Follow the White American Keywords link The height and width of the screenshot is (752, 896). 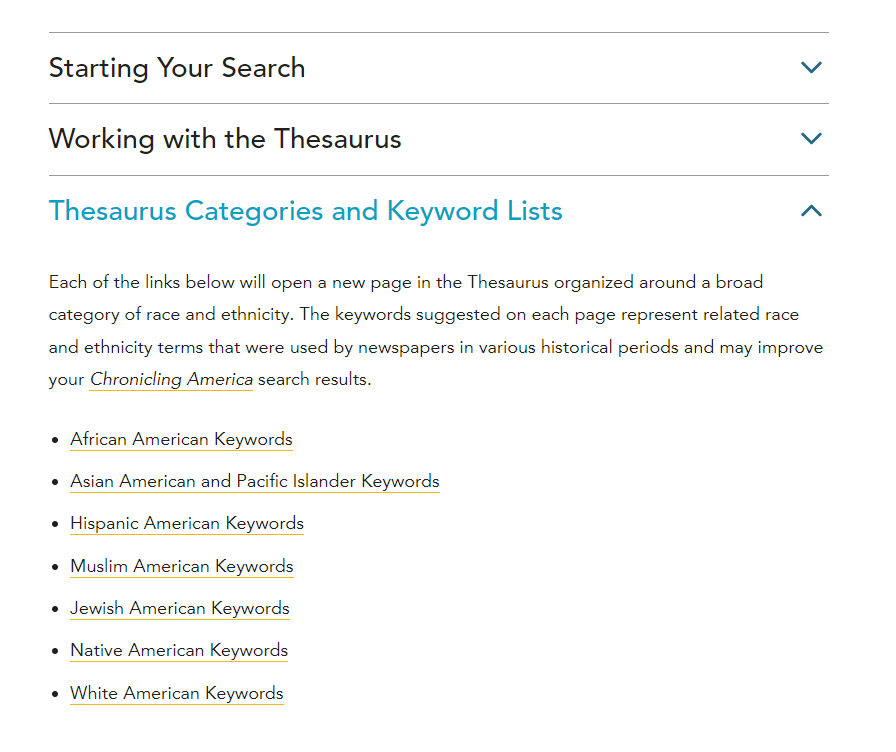pos(176,693)
